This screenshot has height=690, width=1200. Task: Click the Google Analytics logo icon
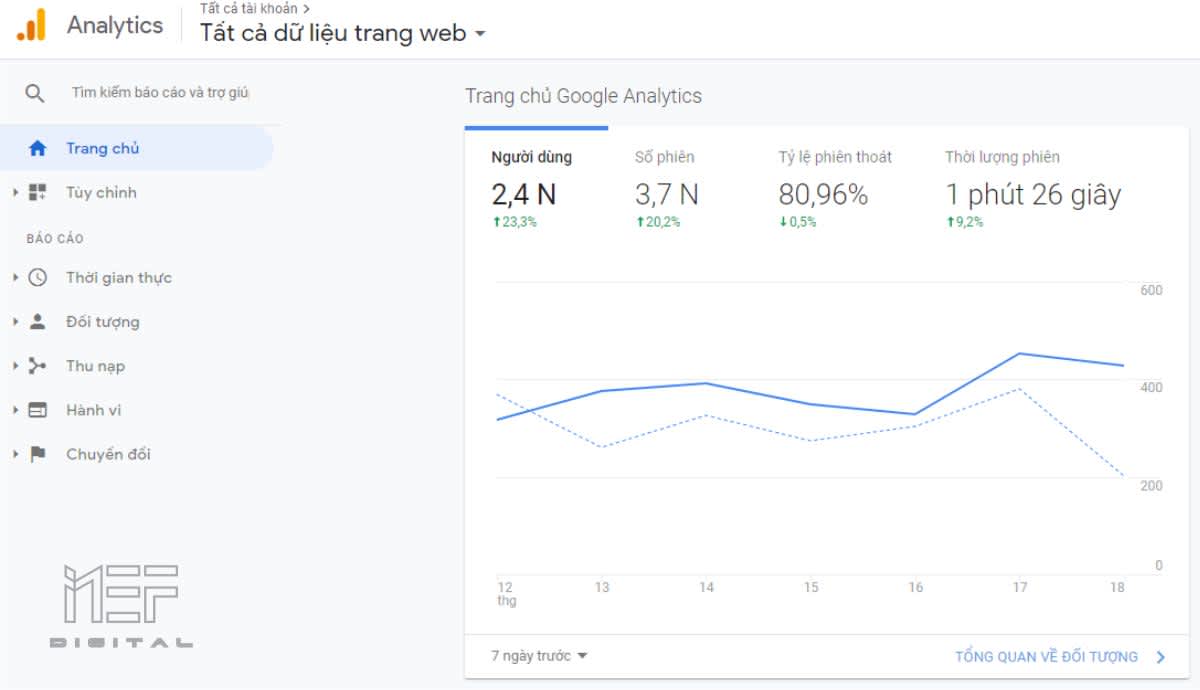(x=31, y=25)
